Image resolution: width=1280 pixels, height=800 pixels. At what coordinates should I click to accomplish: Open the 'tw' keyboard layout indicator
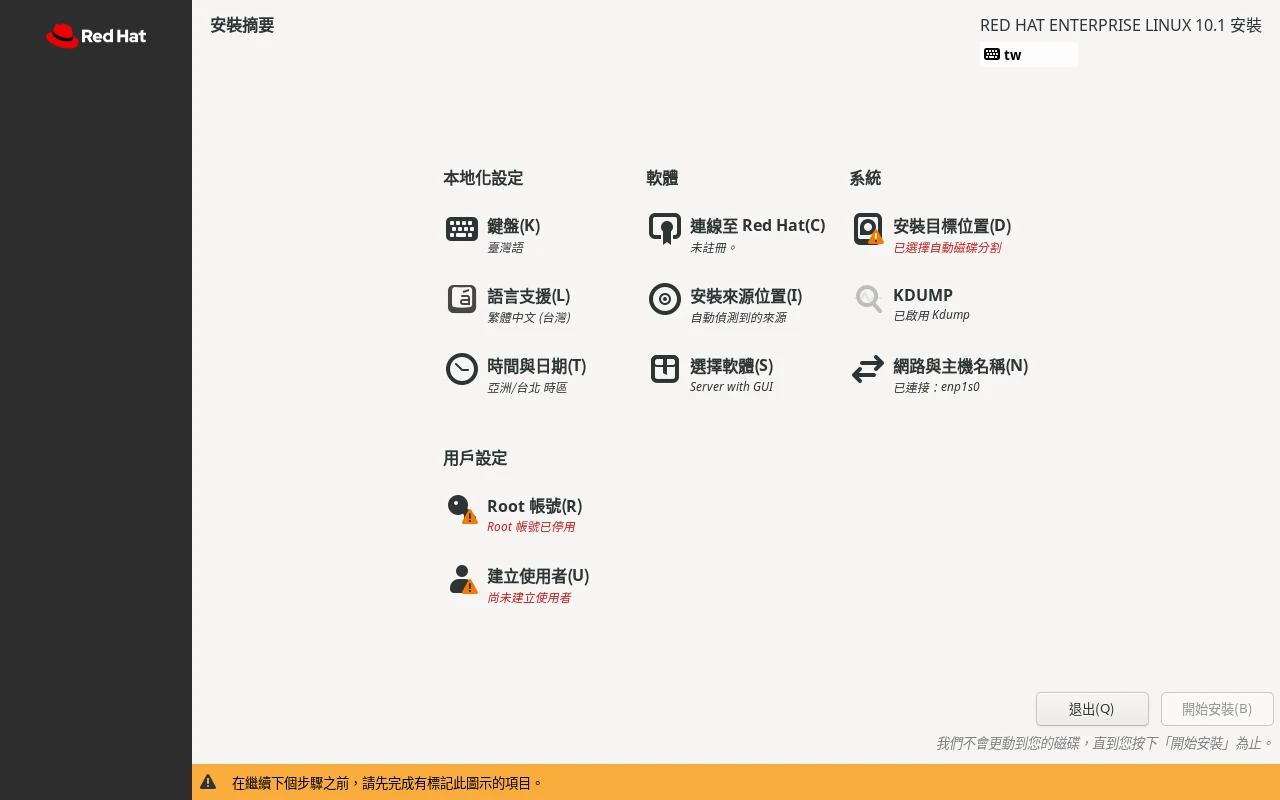click(x=1029, y=54)
